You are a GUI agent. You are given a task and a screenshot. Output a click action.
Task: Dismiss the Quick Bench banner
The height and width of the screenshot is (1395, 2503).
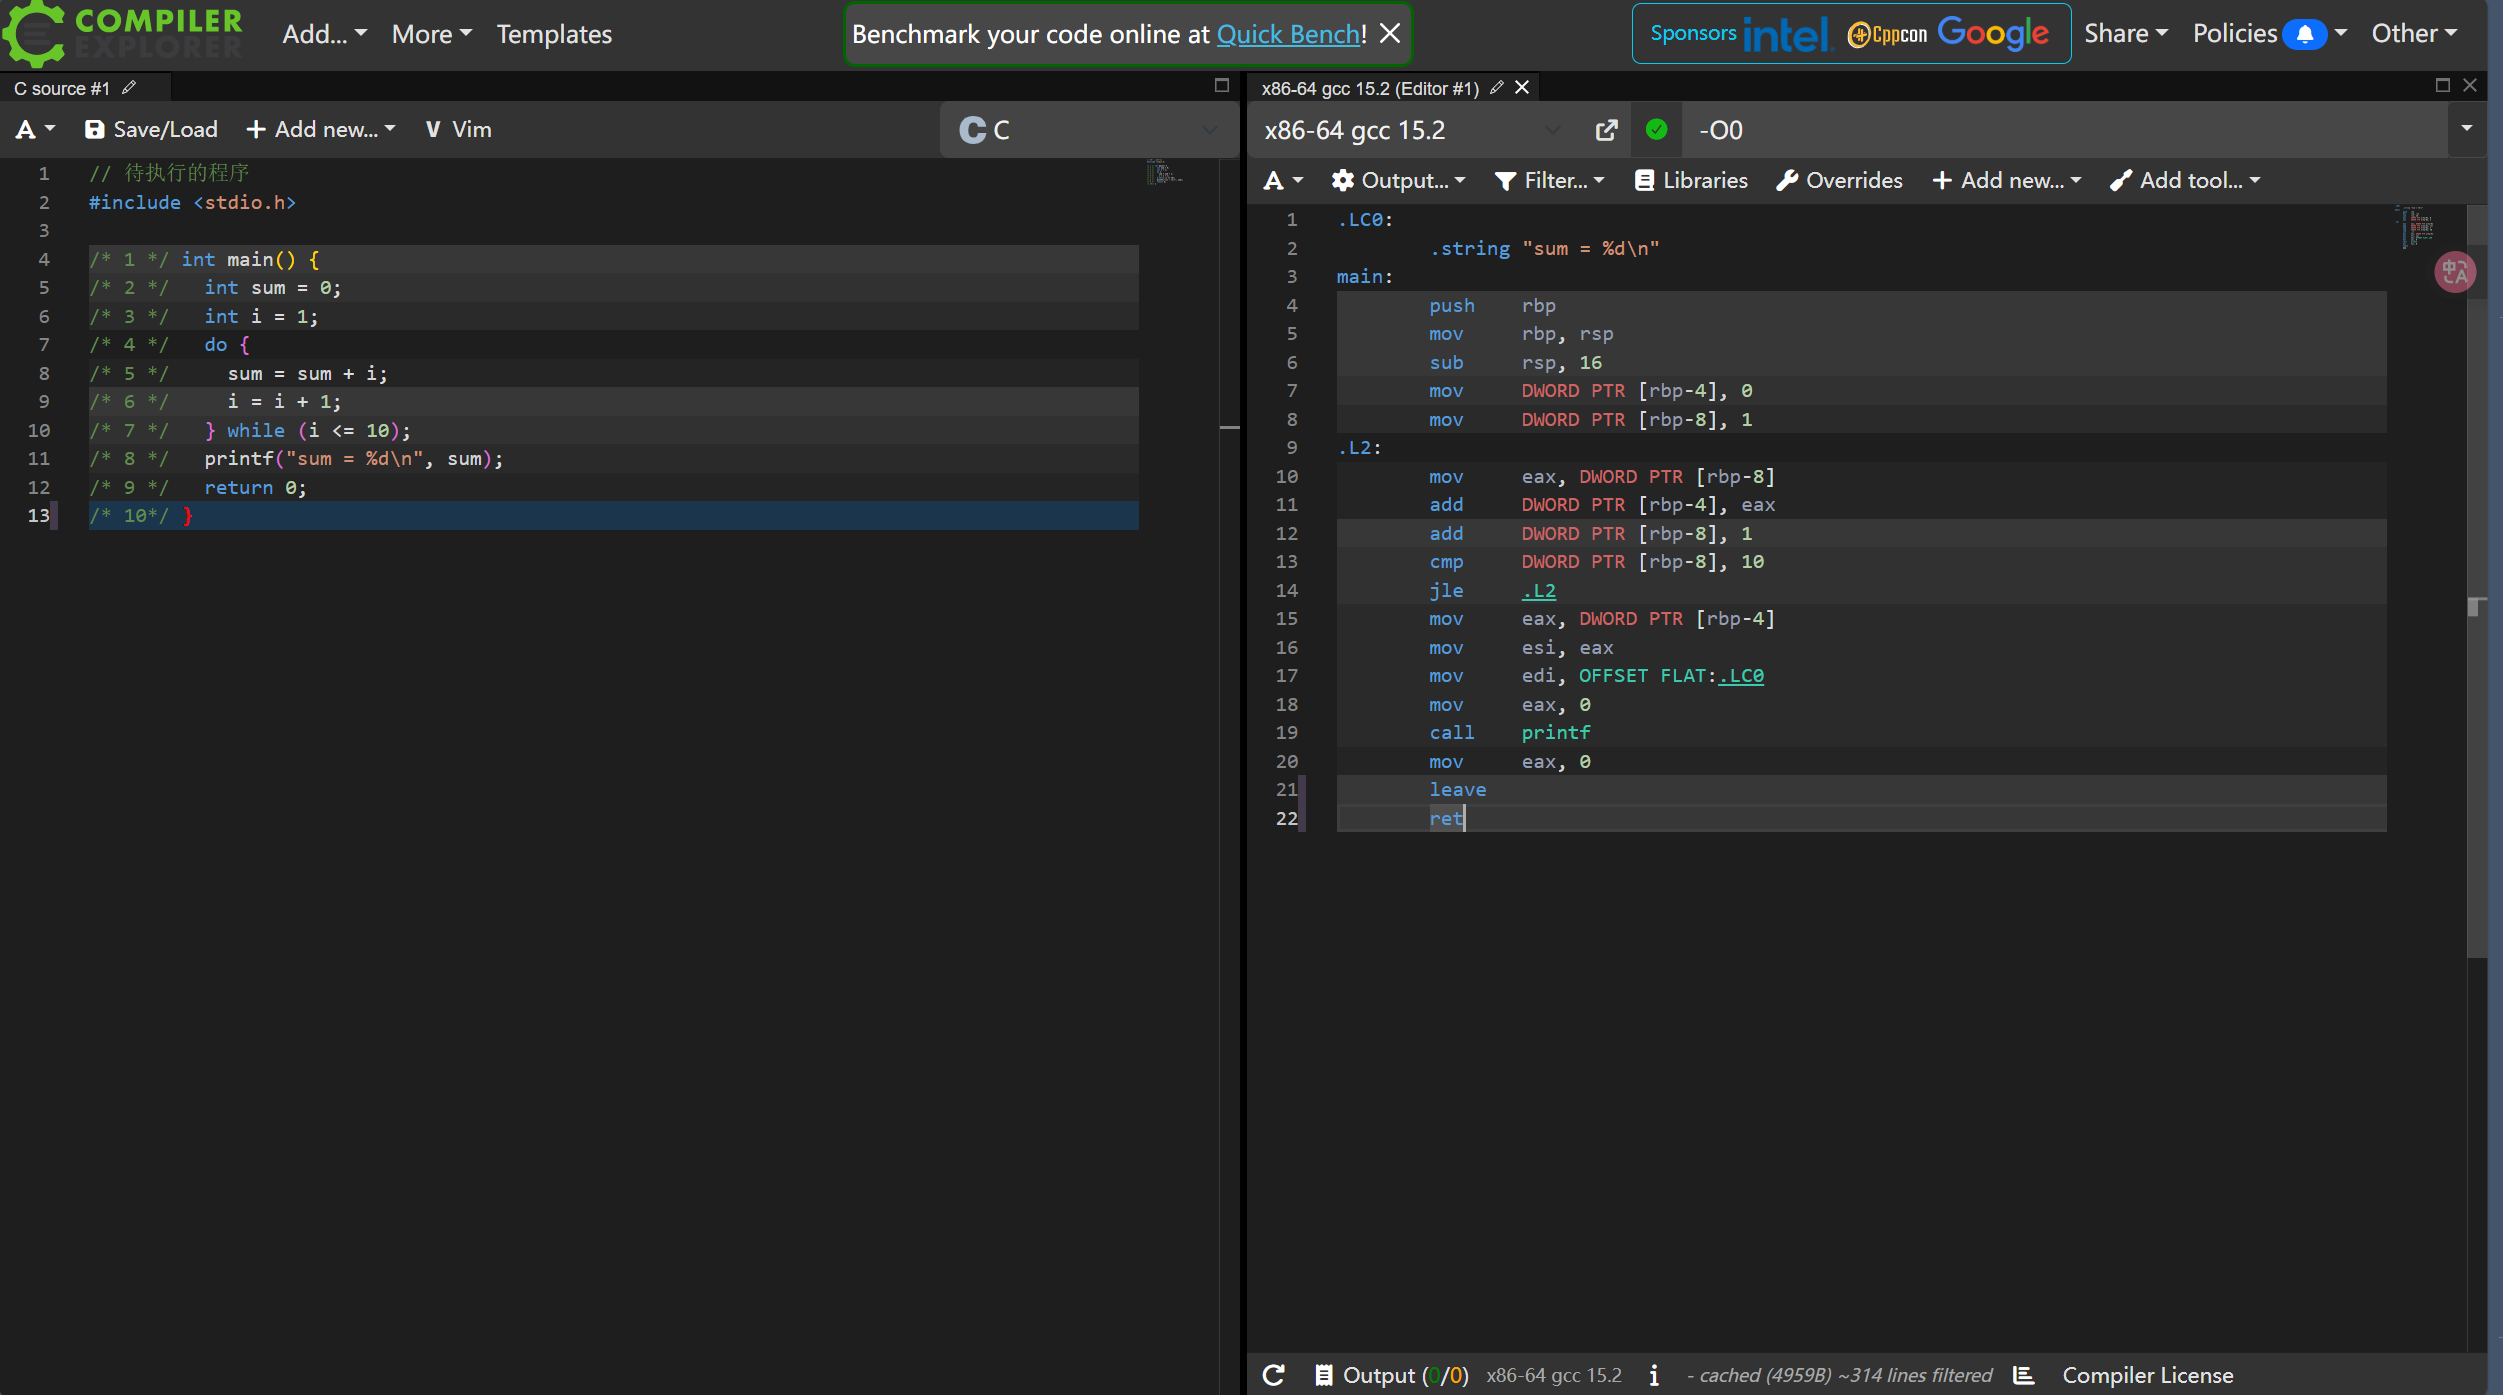tap(1389, 34)
